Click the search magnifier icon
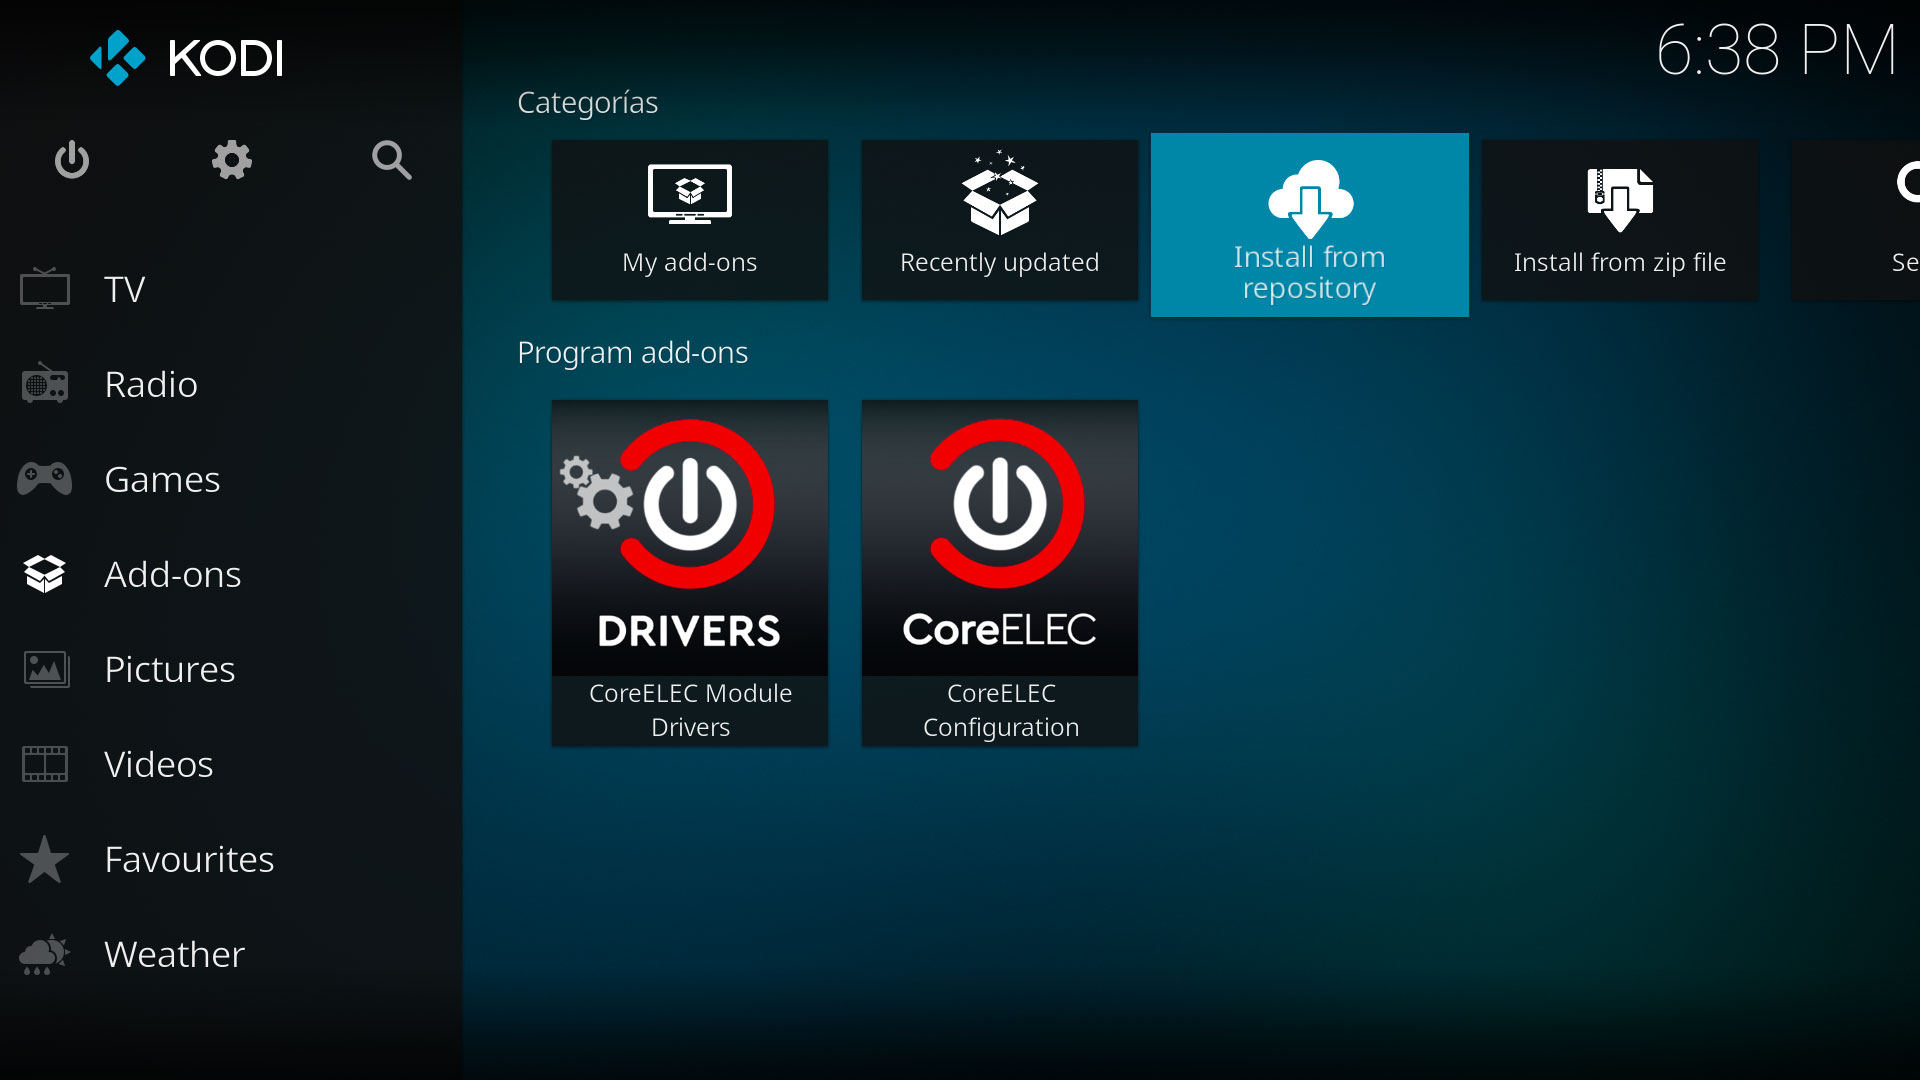This screenshot has height=1080, width=1920. click(391, 160)
